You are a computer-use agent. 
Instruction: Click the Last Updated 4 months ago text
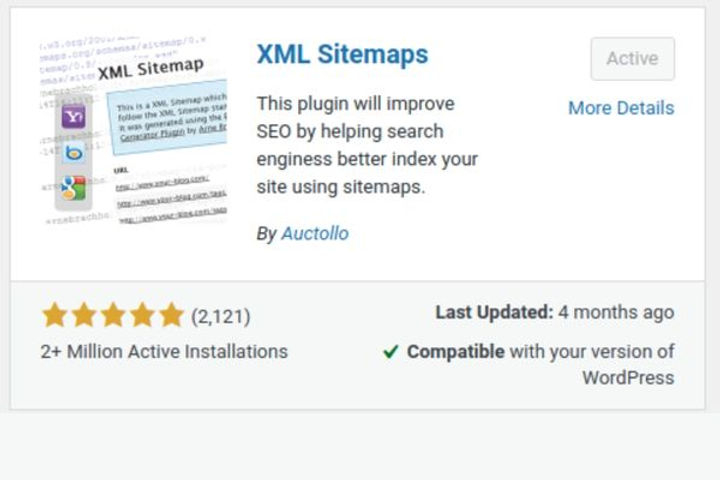pos(555,312)
